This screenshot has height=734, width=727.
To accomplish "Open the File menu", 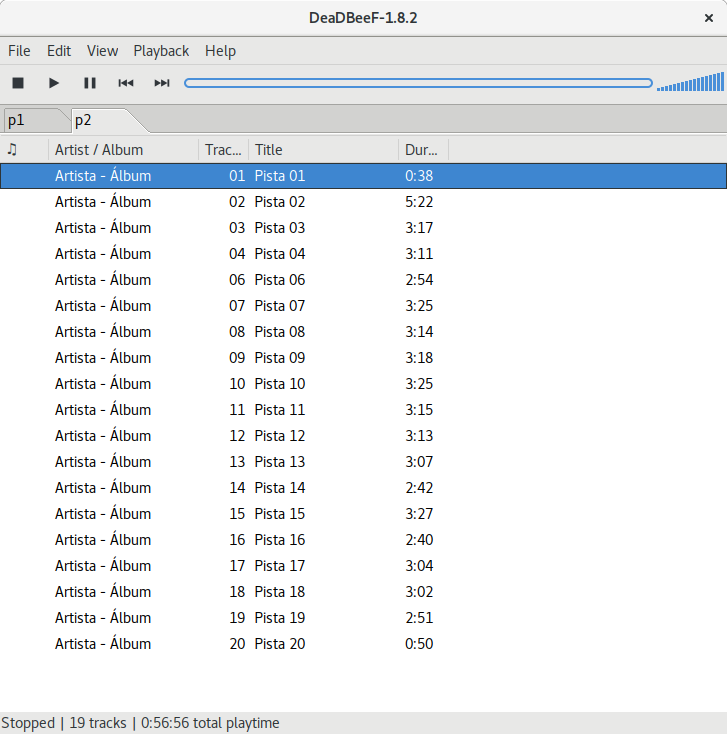I will click(19, 51).
